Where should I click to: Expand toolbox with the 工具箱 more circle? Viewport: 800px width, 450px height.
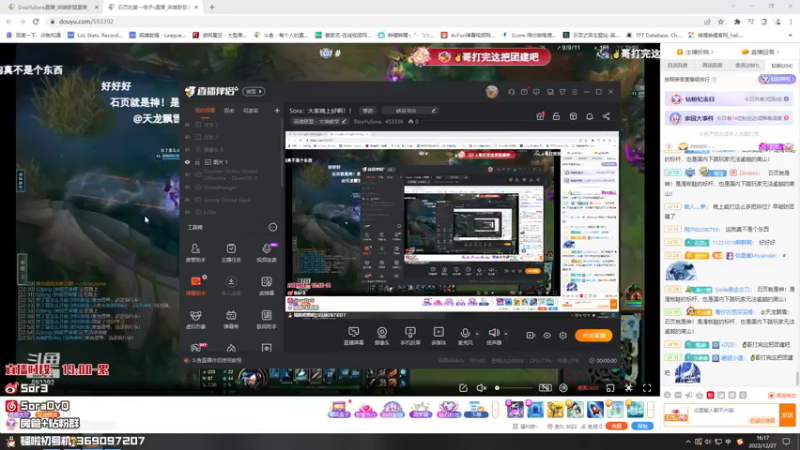pos(273,227)
